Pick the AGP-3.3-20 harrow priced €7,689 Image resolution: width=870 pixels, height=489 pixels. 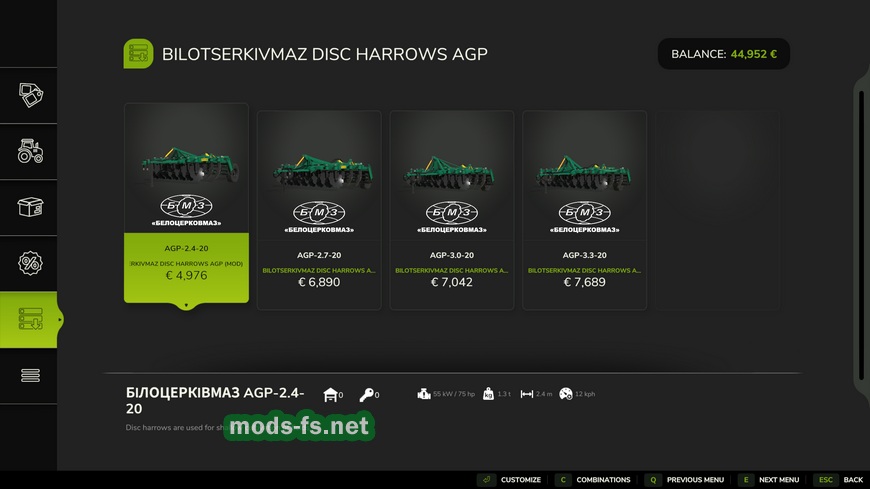click(x=584, y=210)
